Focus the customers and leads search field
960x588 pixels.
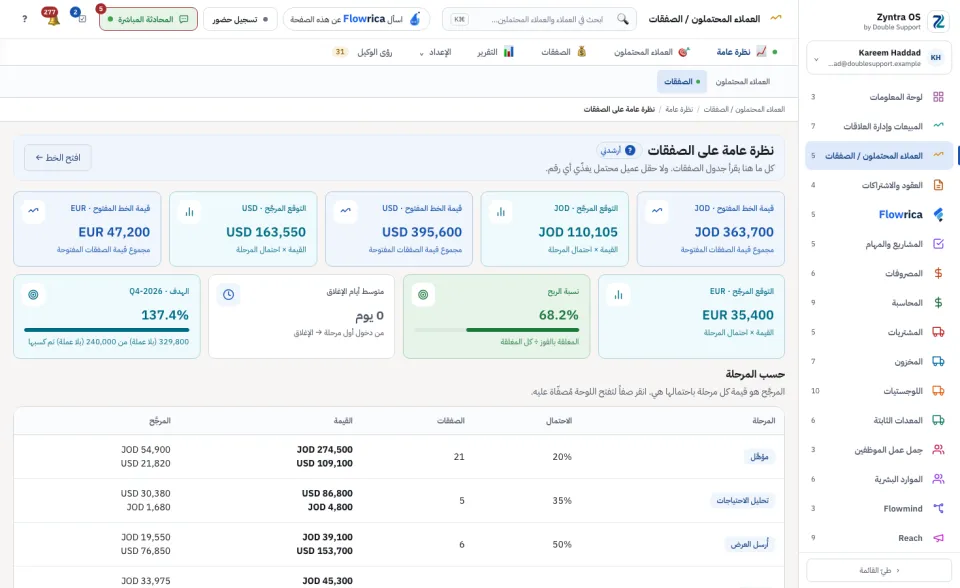pos(539,19)
